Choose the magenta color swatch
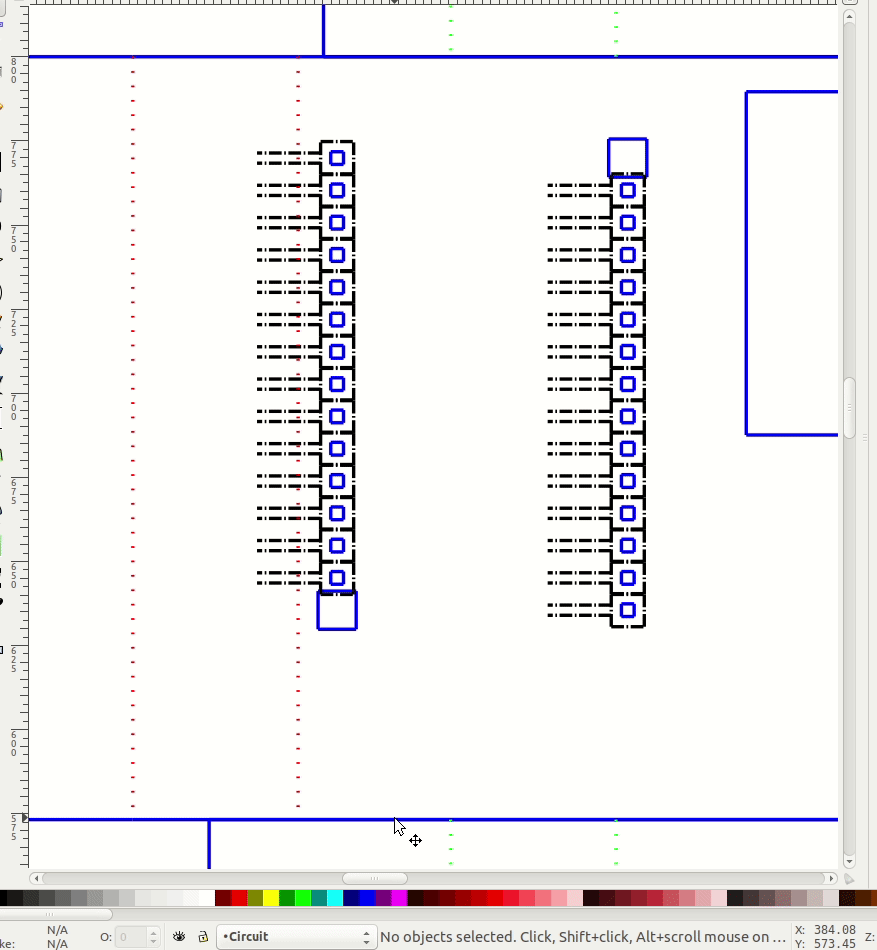 pos(399,898)
